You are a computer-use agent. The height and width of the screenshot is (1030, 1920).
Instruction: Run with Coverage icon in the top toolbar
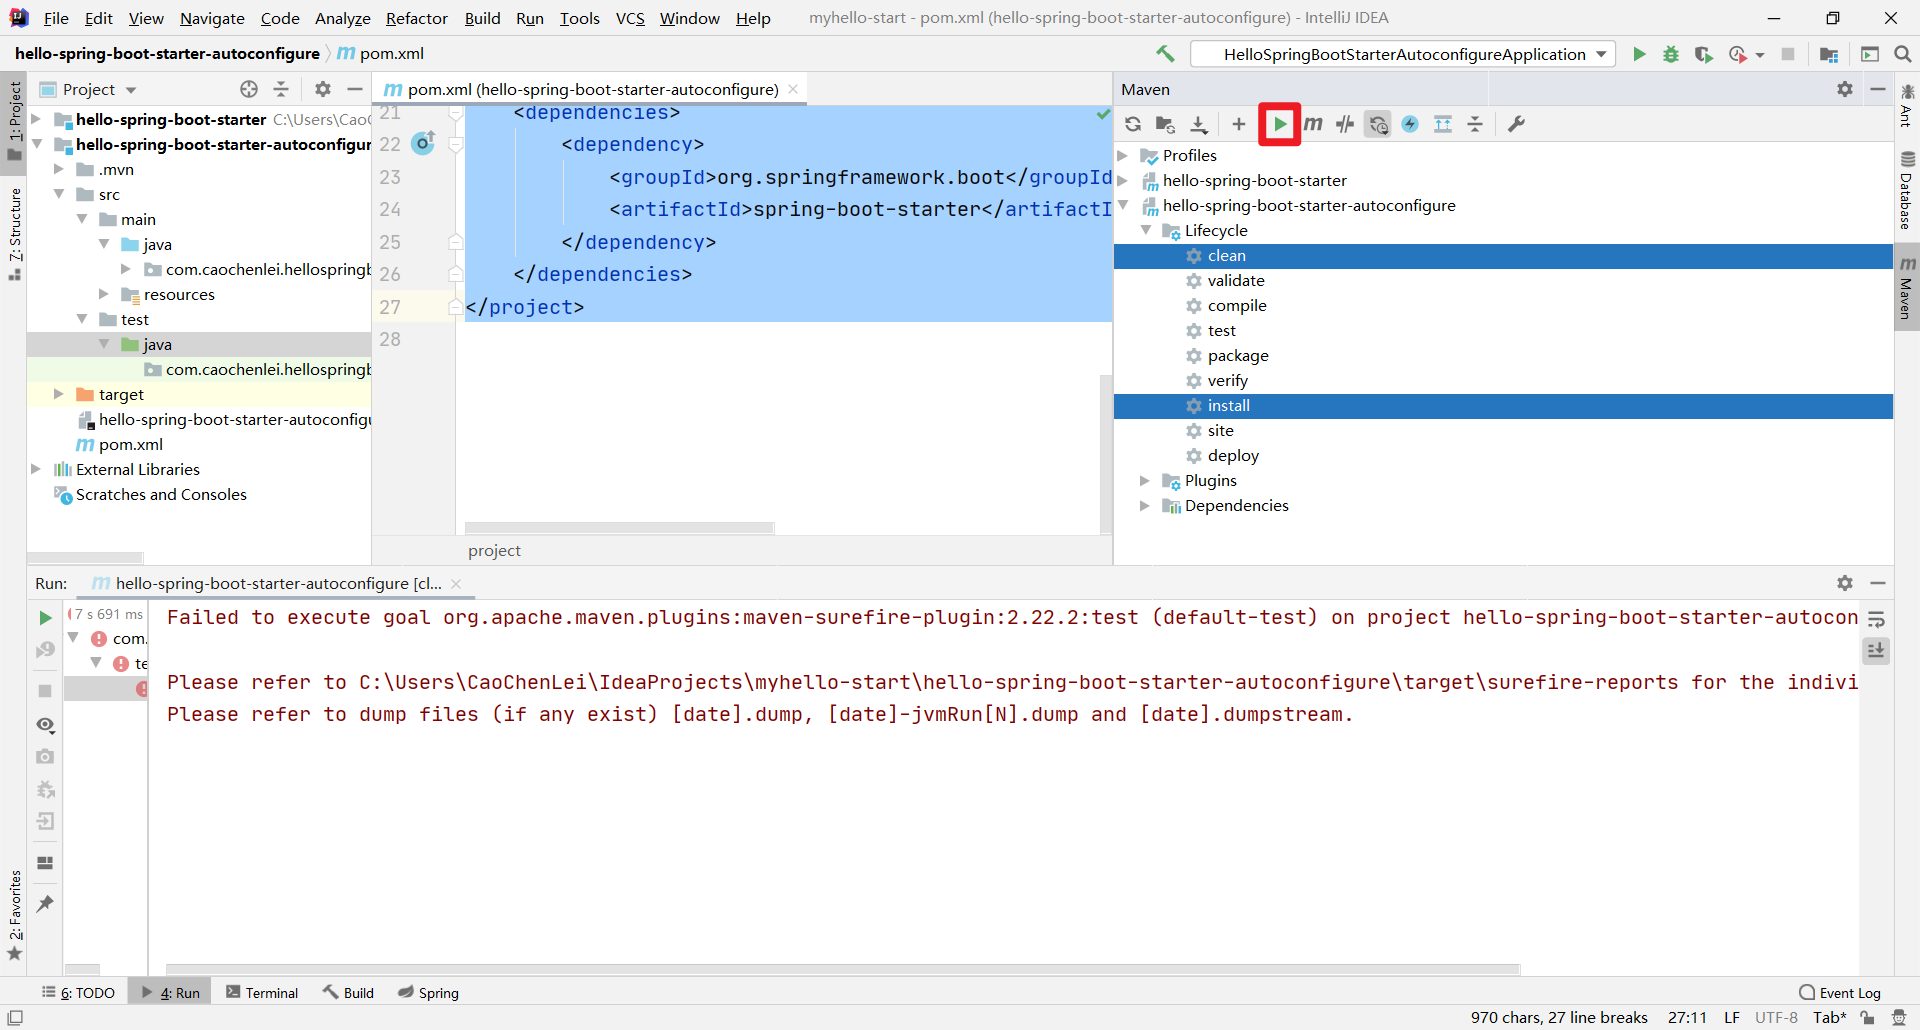pyautogui.click(x=1704, y=54)
